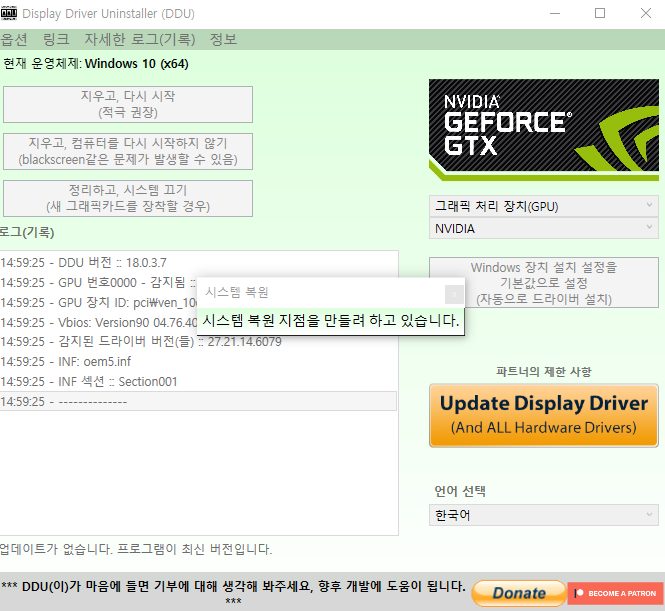Select the INF: oem5.inf log line

(198, 362)
